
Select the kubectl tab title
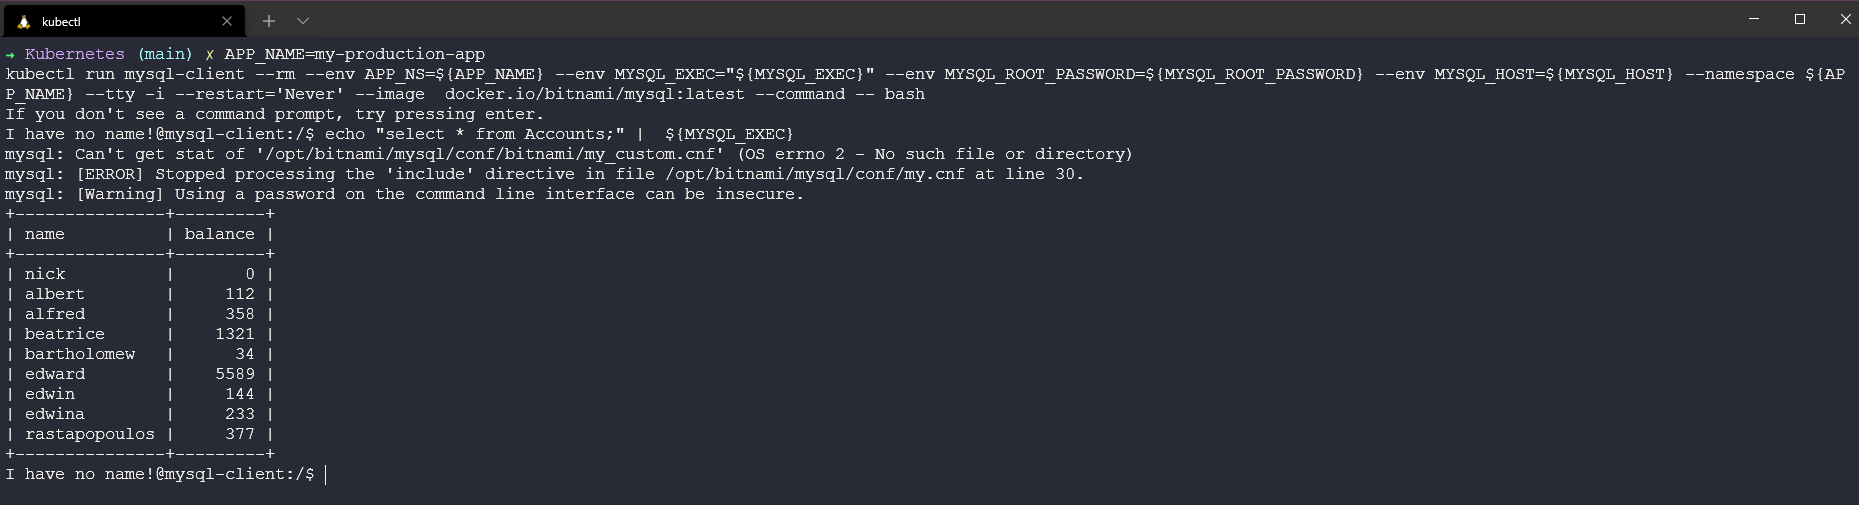click(61, 21)
